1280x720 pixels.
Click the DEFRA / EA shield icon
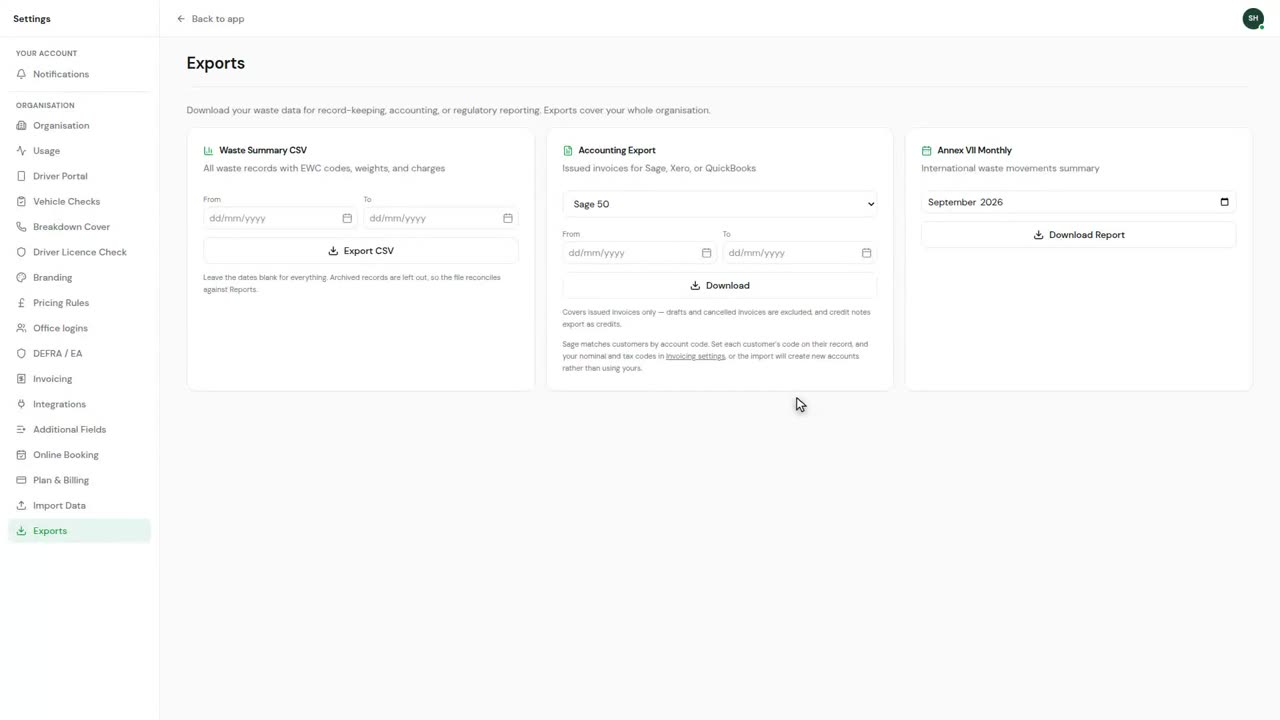point(21,354)
